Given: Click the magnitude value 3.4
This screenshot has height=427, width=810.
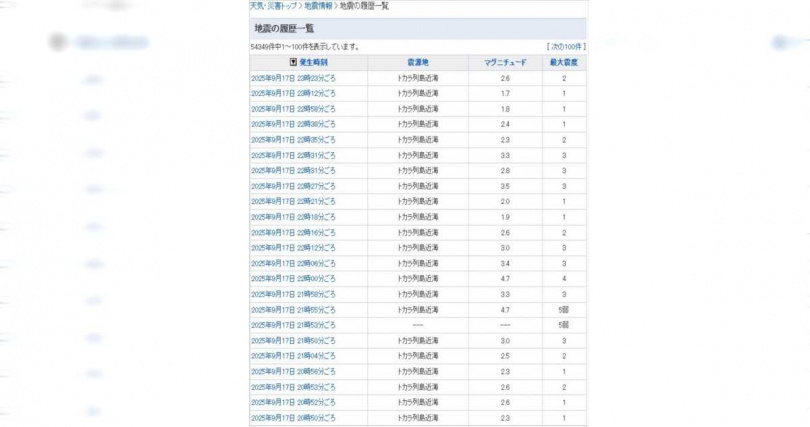Looking at the screenshot, I should (505, 263).
